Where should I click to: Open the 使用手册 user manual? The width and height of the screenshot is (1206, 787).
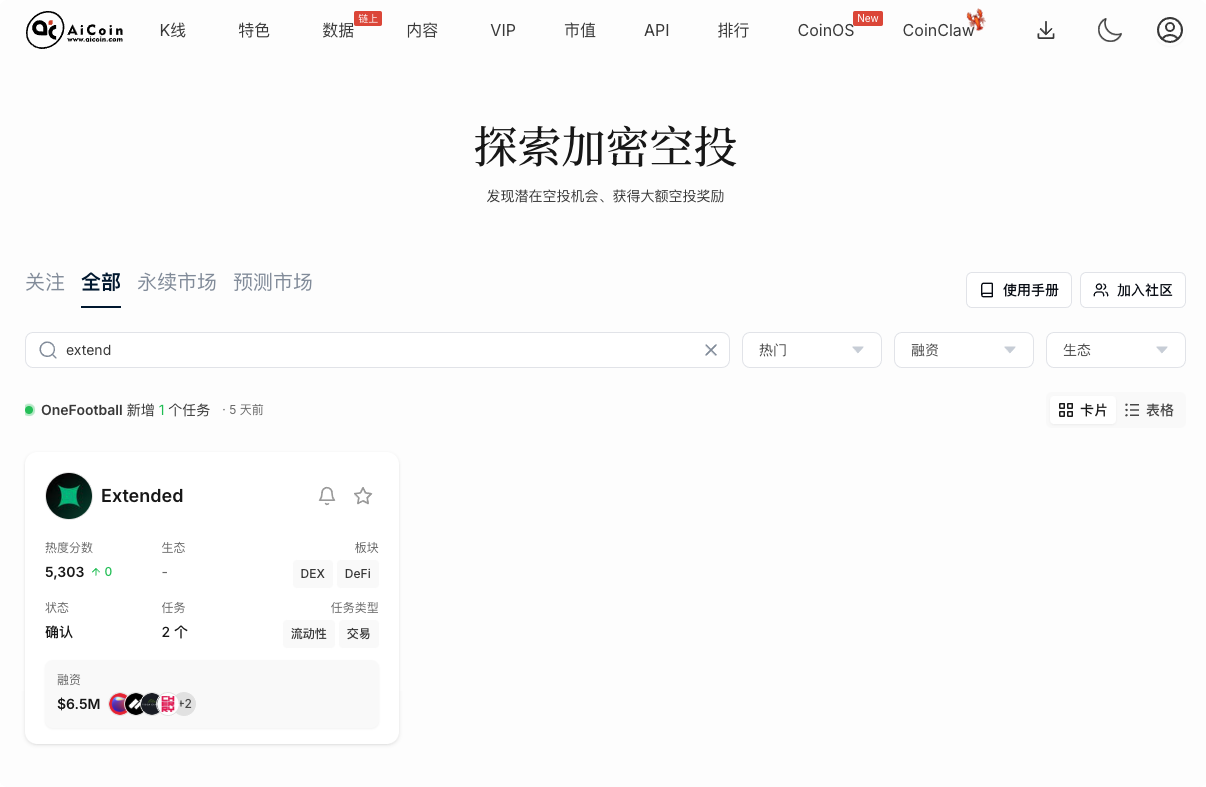1019,290
